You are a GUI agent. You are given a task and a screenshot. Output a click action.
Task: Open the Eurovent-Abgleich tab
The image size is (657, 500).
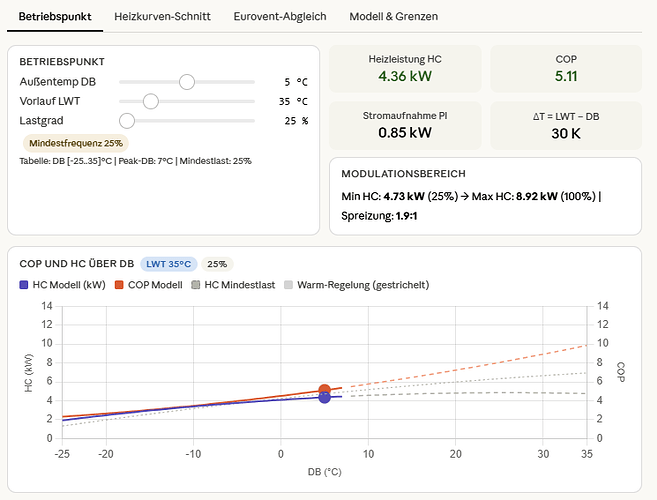[x=280, y=16]
